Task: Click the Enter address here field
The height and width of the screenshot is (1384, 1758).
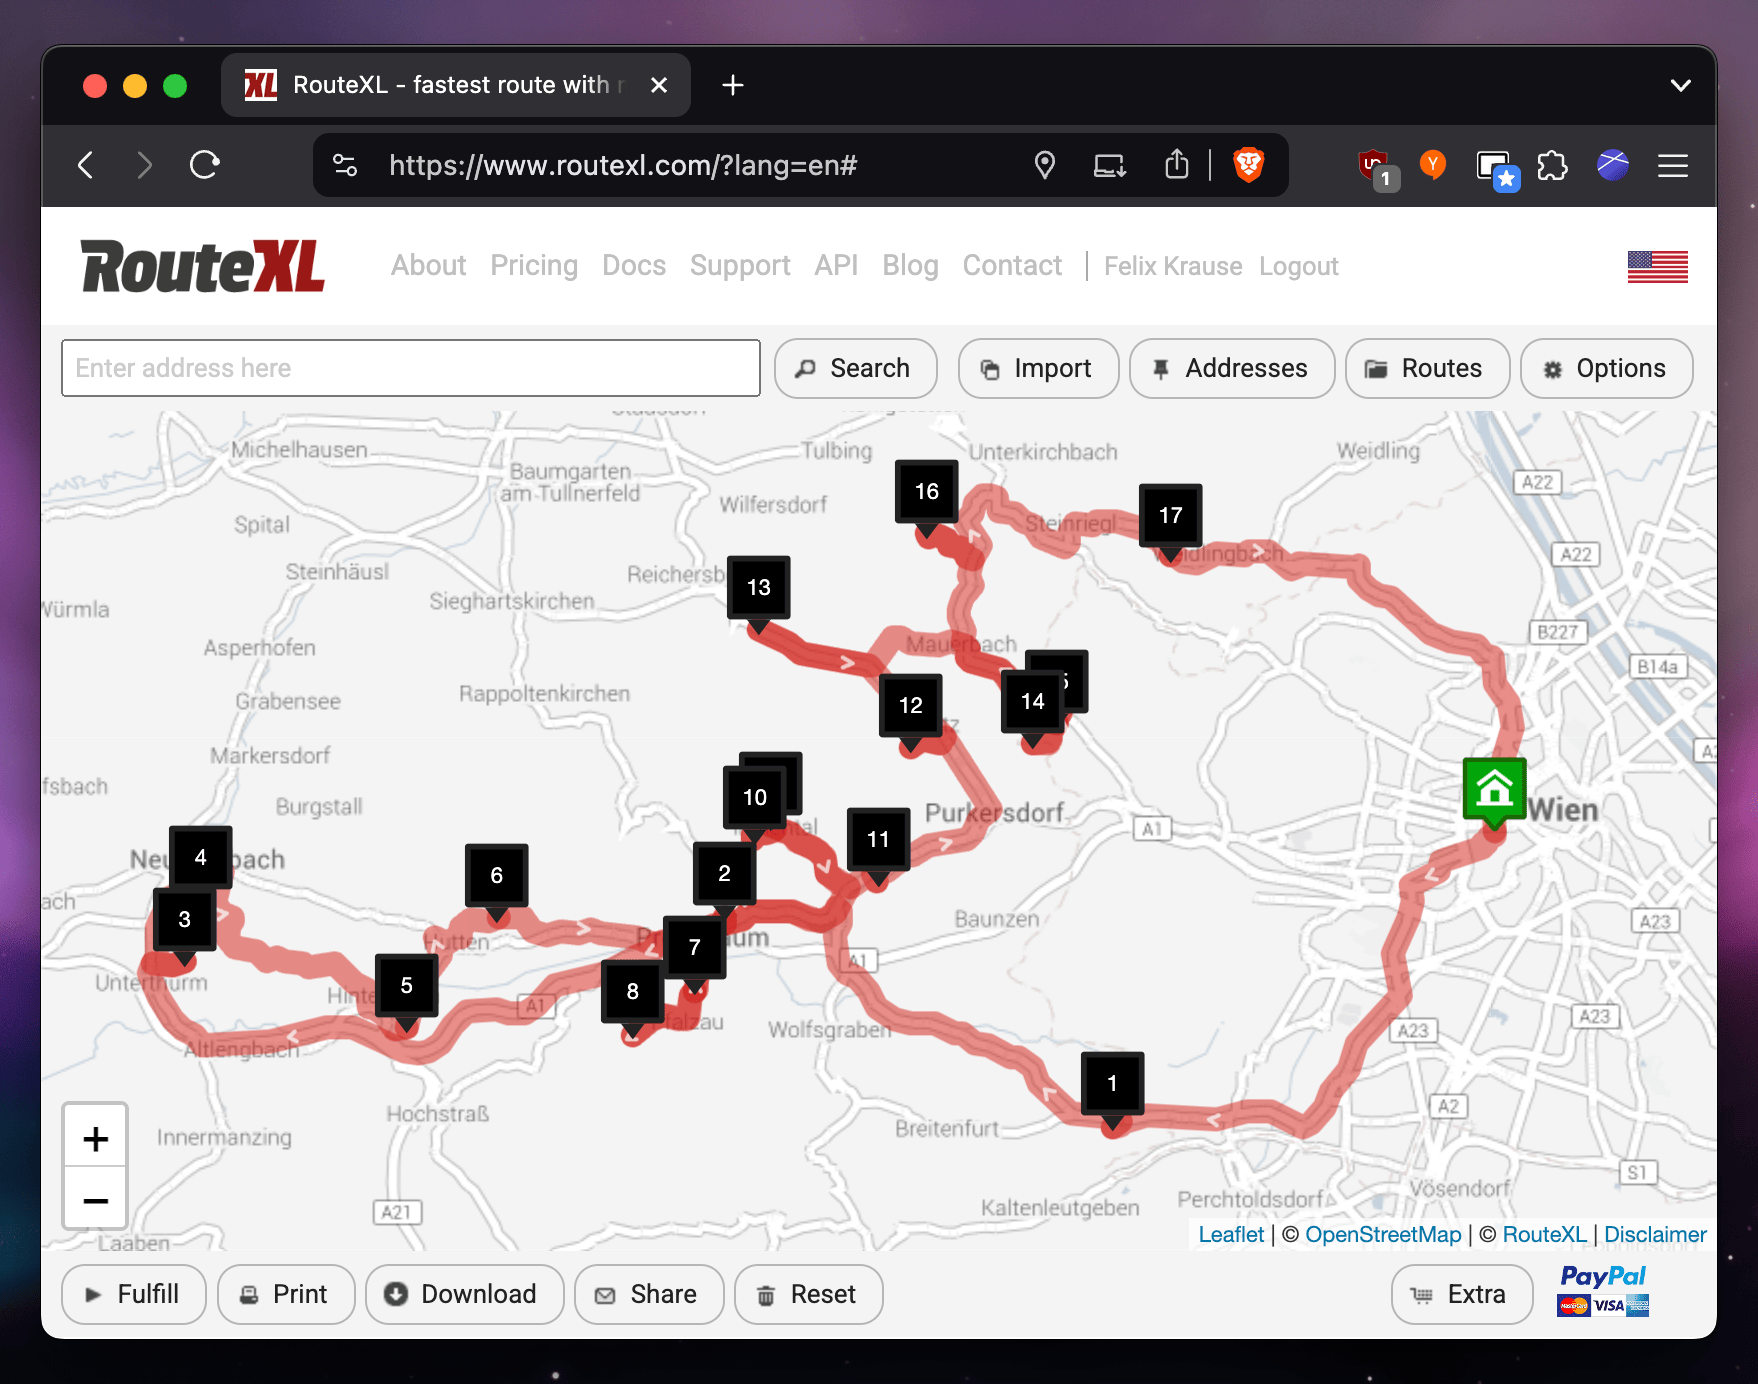Action: [410, 368]
